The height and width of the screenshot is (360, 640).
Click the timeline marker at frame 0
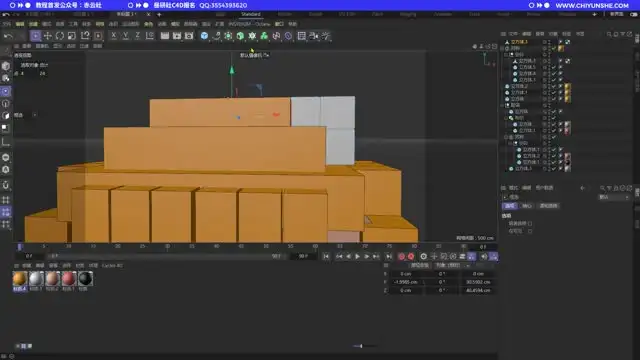(19, 247)
